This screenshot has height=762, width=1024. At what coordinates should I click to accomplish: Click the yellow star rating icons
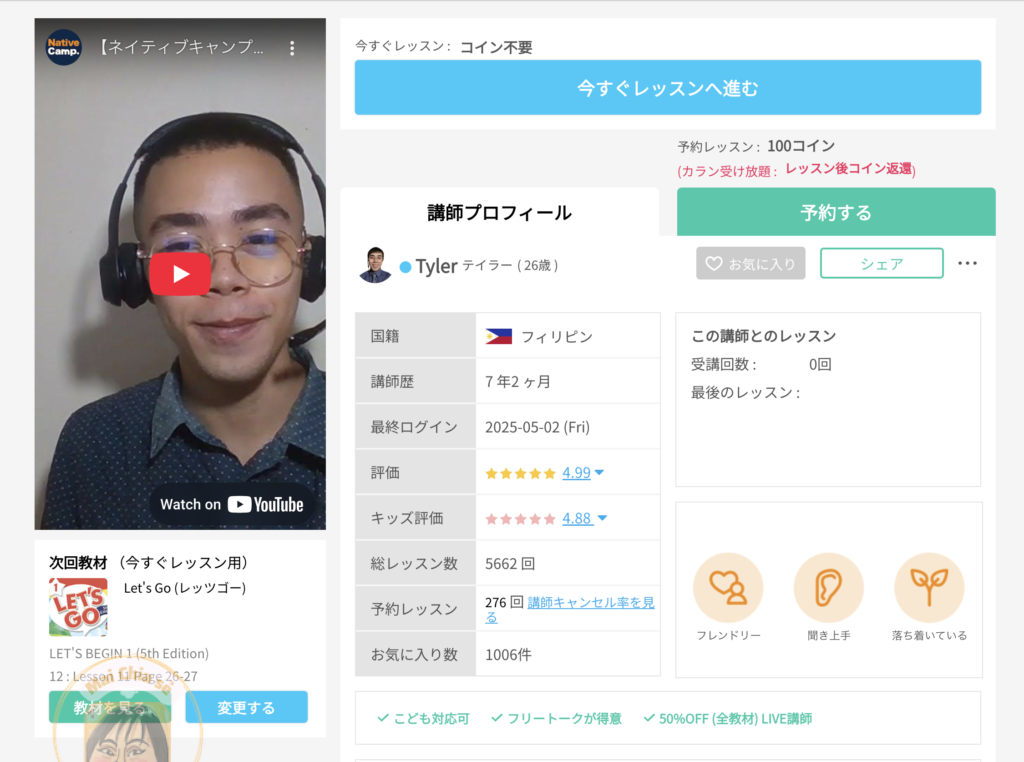click(520, 473)
